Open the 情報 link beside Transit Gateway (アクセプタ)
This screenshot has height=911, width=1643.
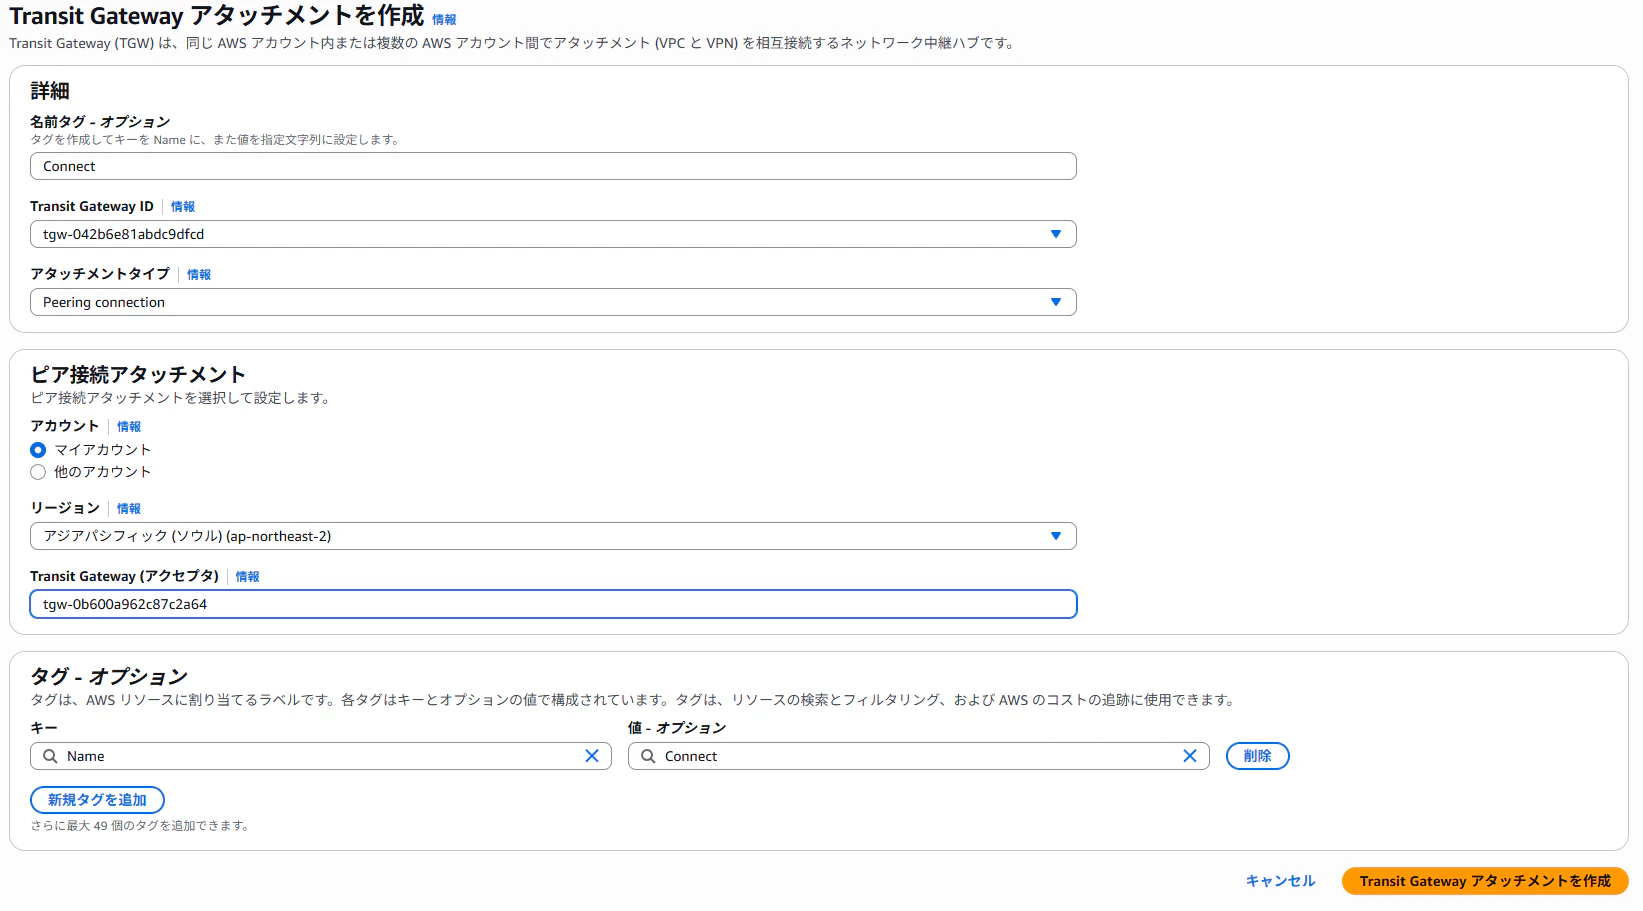(247, 576)
